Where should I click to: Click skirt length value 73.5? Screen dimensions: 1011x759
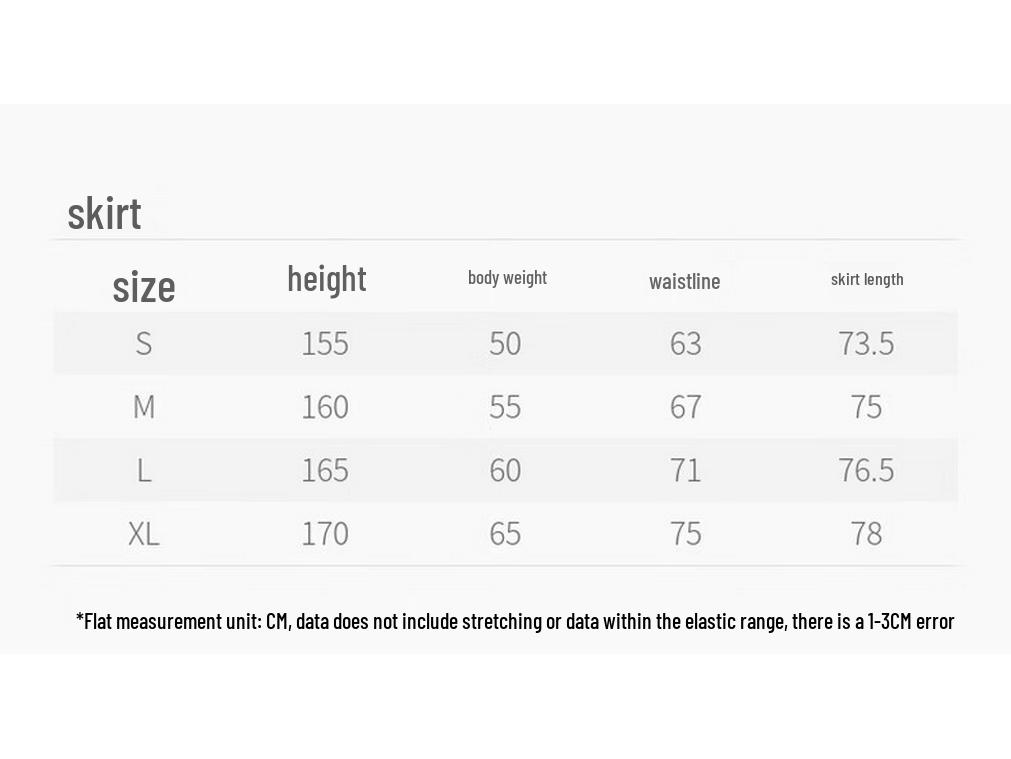(x=866, y=343)
